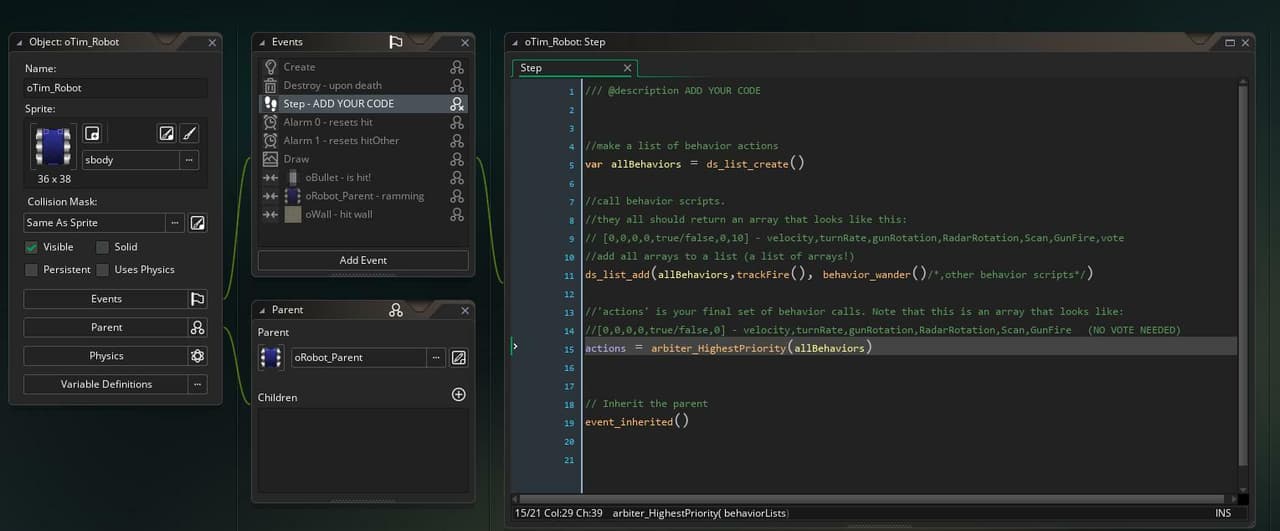1280x531 pixels.
Task: Open the sprite selector ellipsis next to sbody
Action: [189, 160]
